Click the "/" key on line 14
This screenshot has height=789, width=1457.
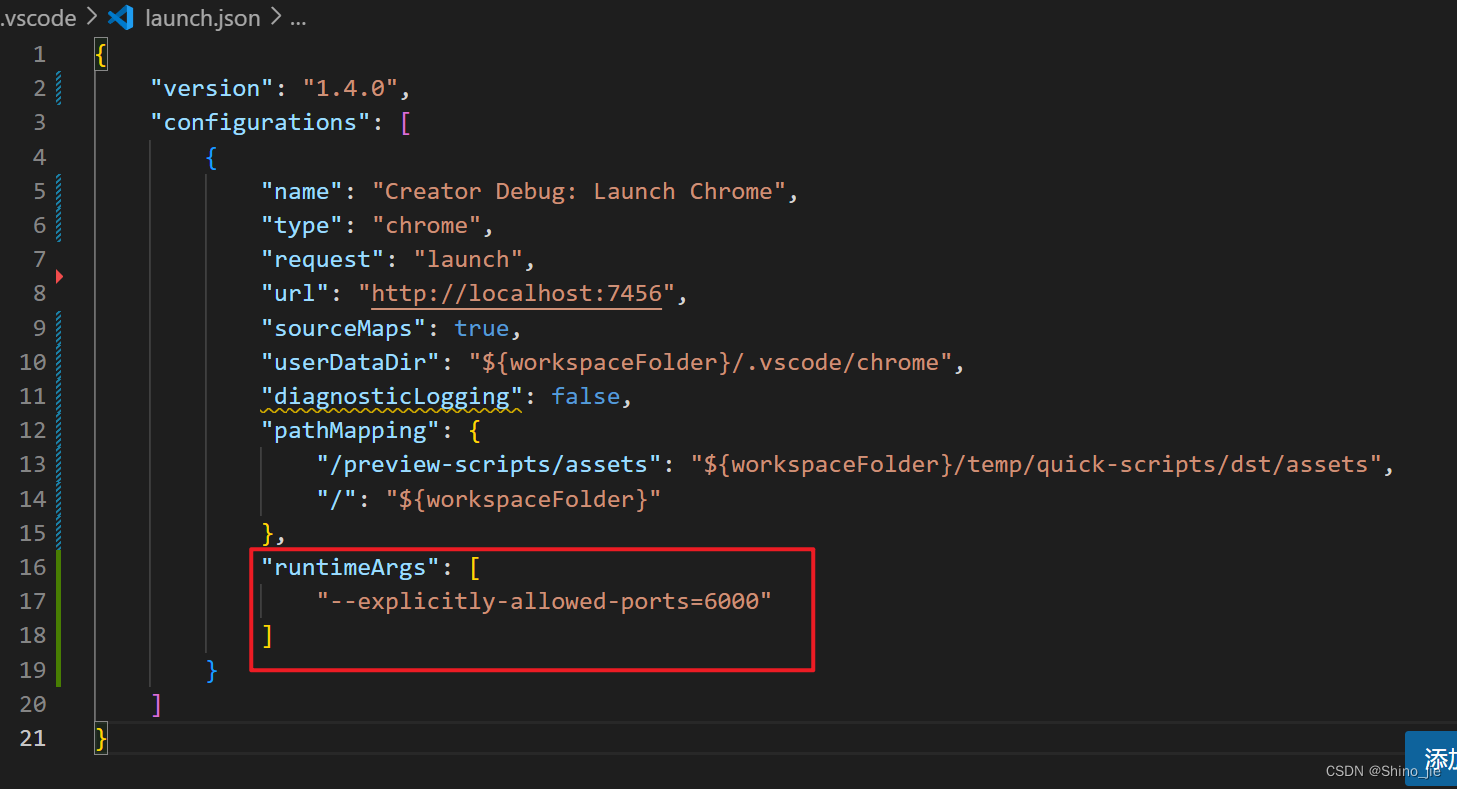[x=337, y=499]
